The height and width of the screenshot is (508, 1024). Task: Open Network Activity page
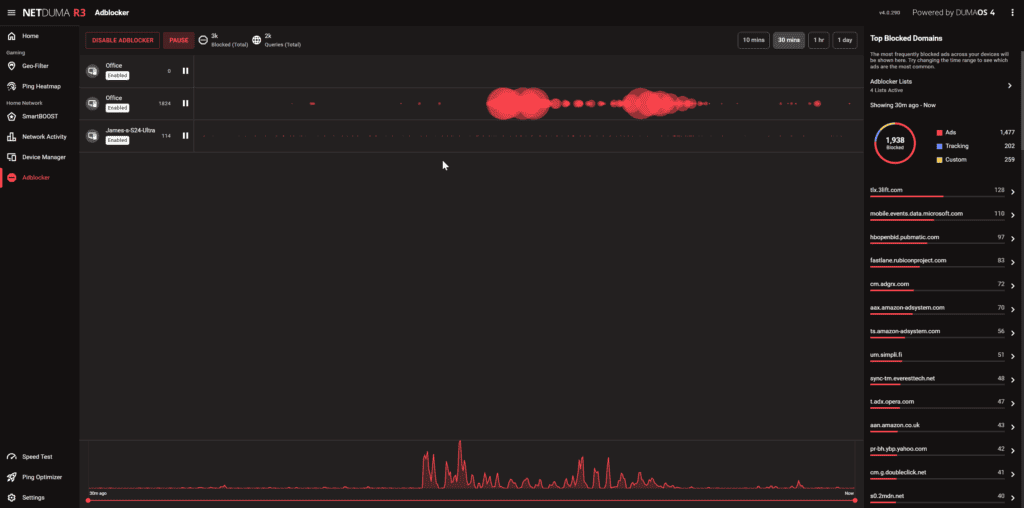click(x=11, y=136)
